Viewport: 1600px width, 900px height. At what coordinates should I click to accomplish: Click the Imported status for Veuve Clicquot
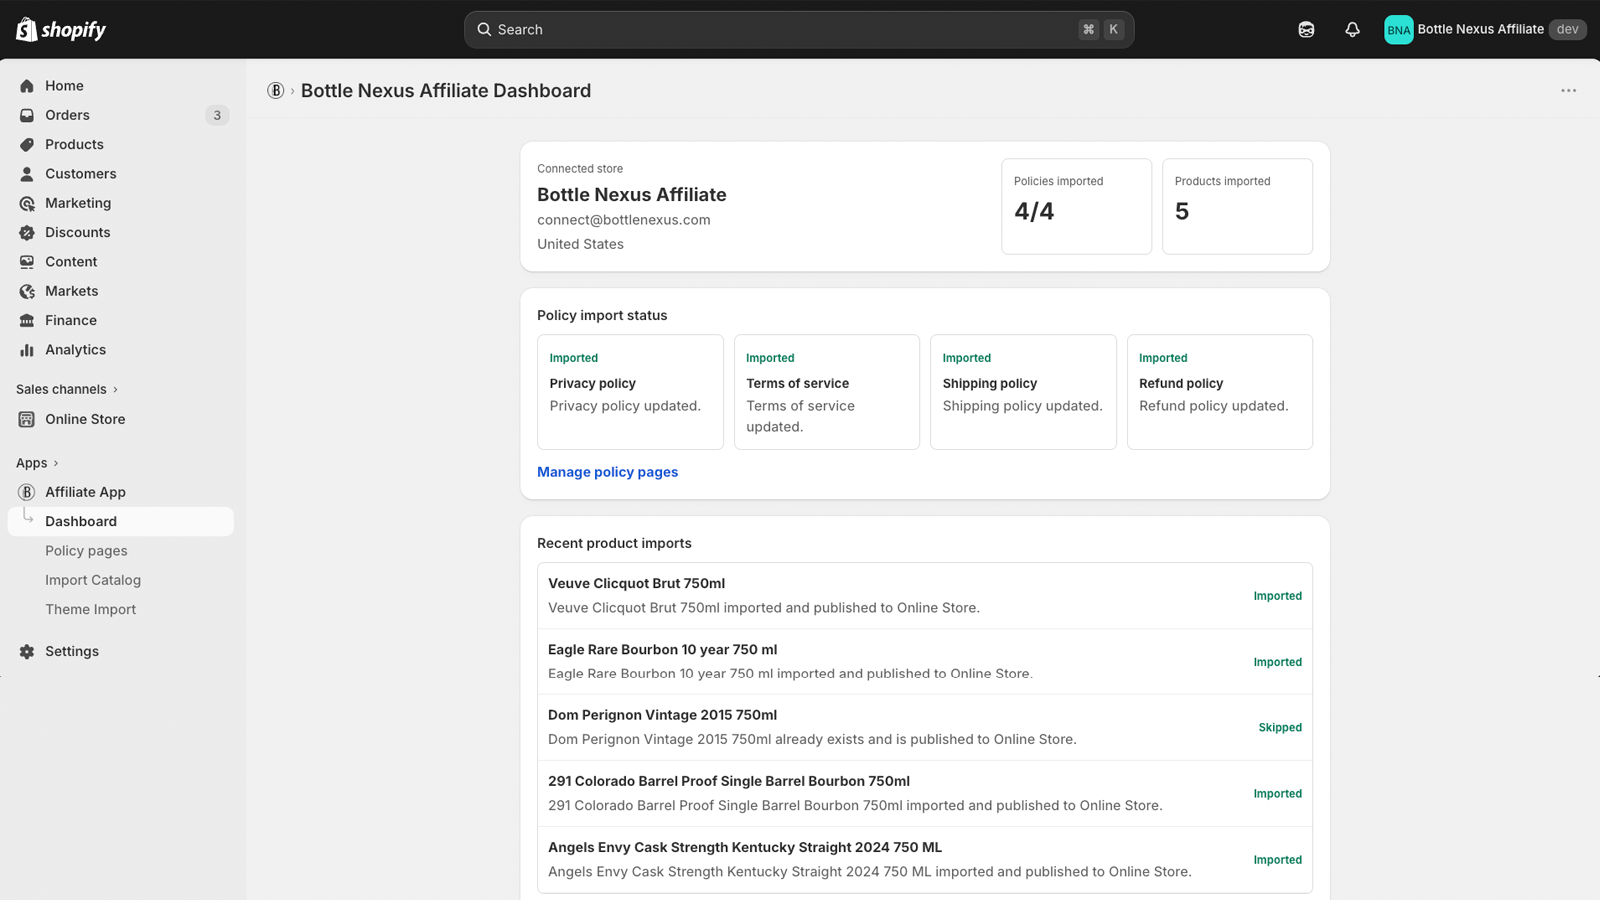[x=1278, y=596]
